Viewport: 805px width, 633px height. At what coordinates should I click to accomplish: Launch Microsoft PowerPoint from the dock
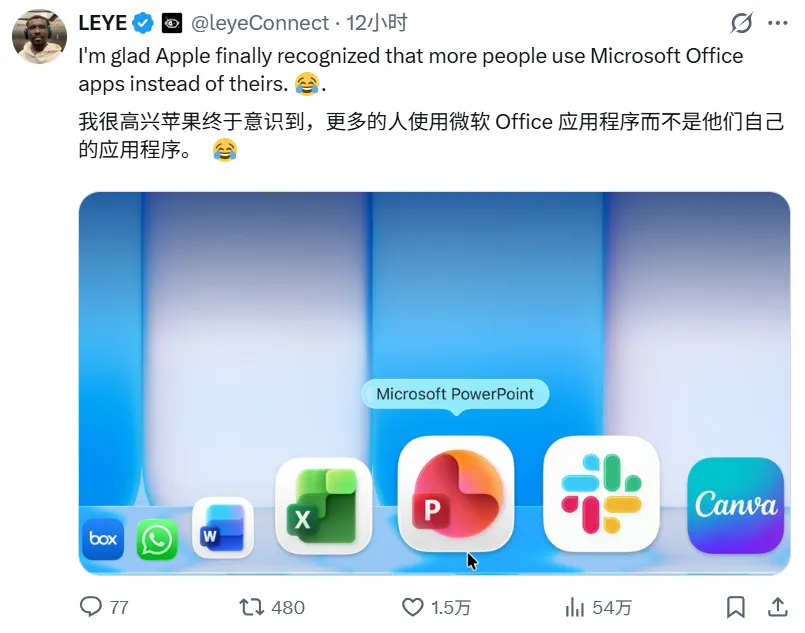tap(456, 493)
